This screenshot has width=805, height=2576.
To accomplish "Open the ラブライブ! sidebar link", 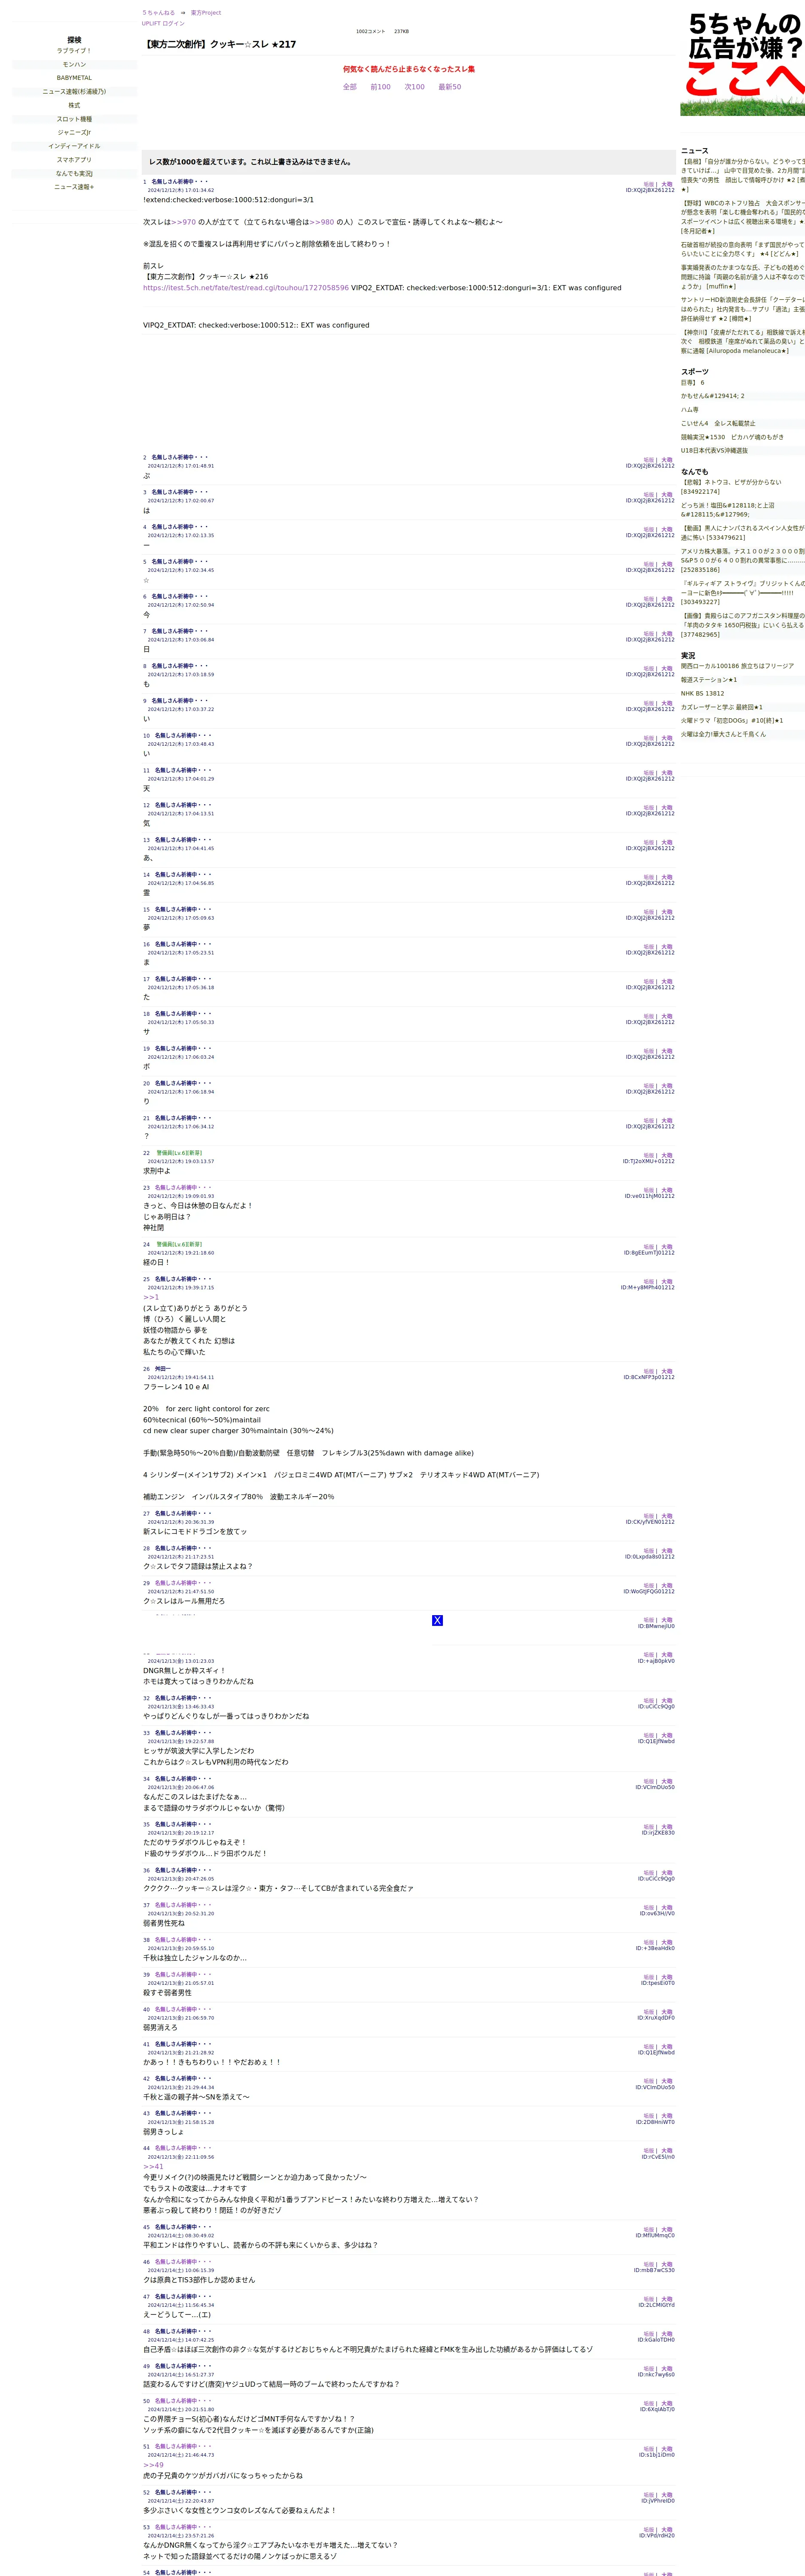I will (x=74, y=51).
